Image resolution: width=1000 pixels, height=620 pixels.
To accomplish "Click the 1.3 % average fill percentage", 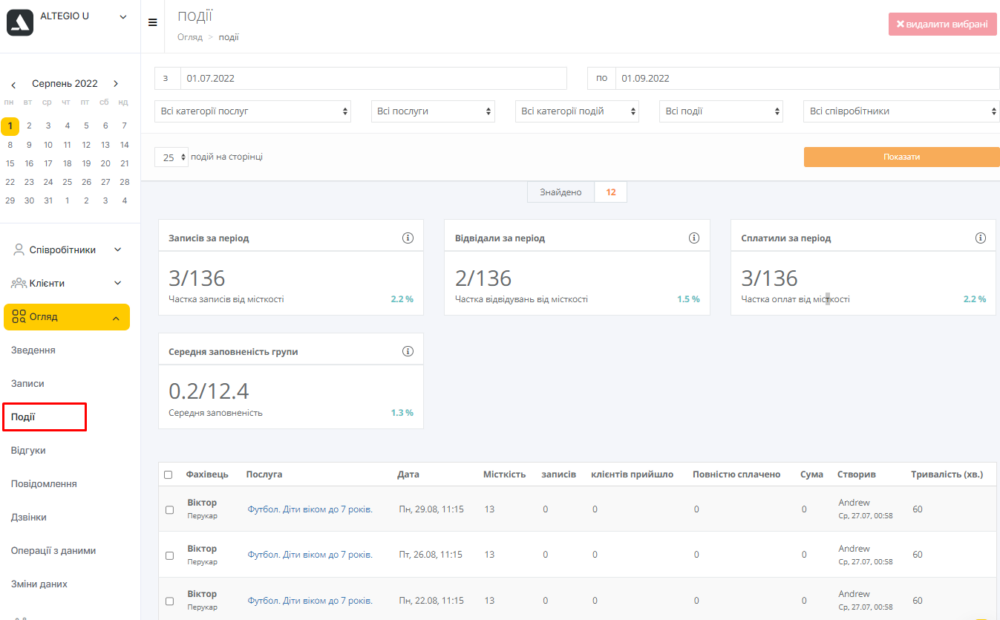I will 402,413.
